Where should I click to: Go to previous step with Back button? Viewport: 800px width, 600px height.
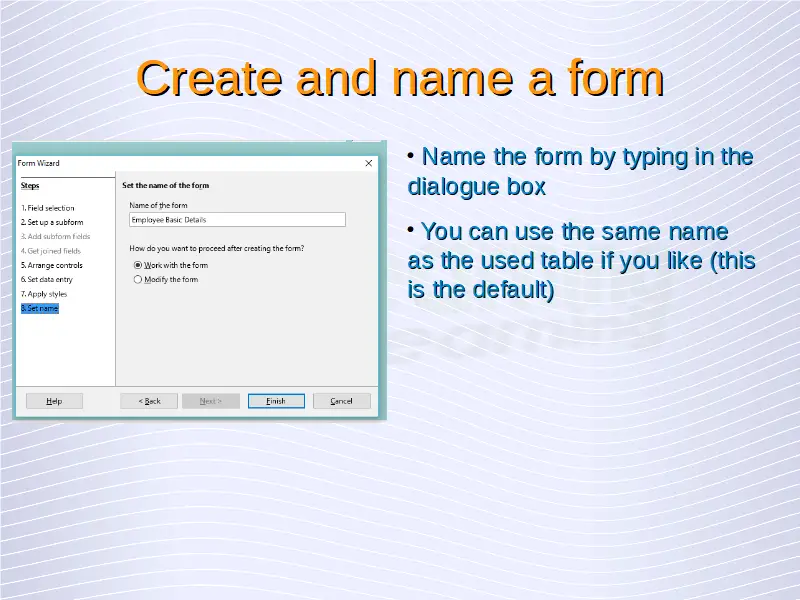tap(149, 401)
